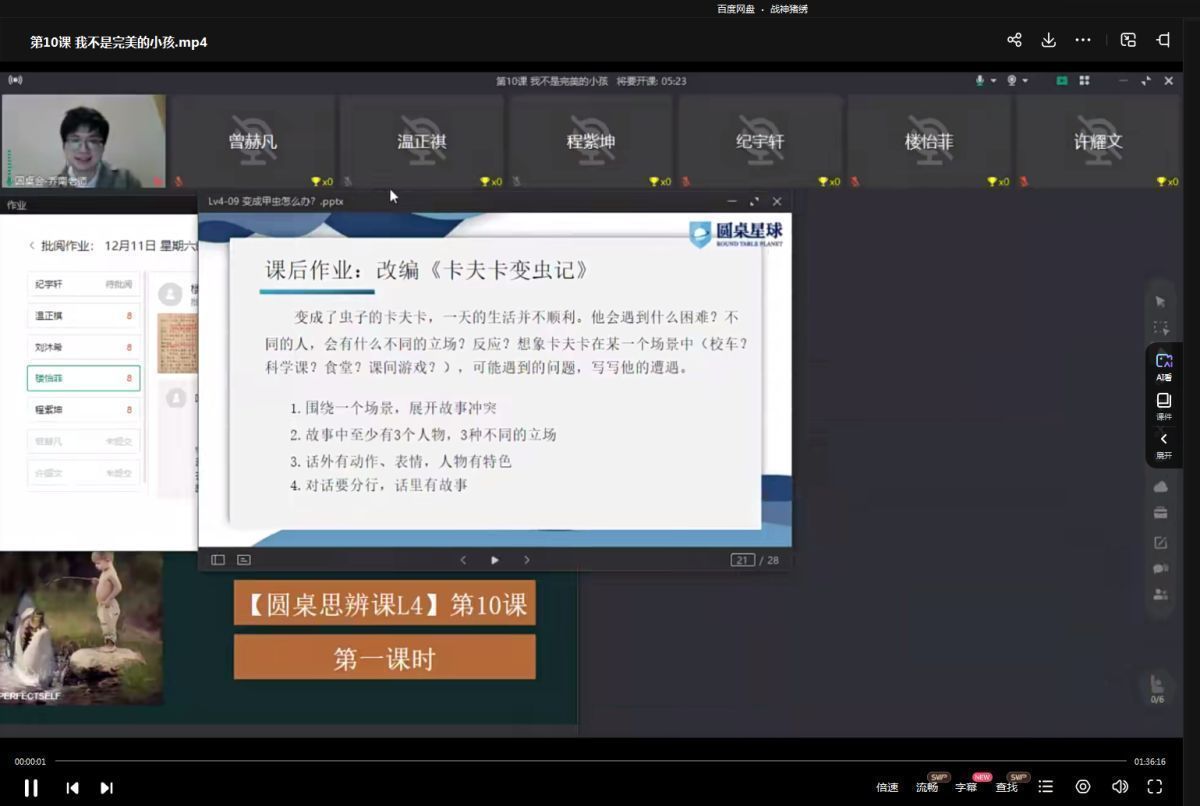Switch to picture-in-picture mini window mode
Viewport: 1200px width, 806px height.
(1128, 40)
